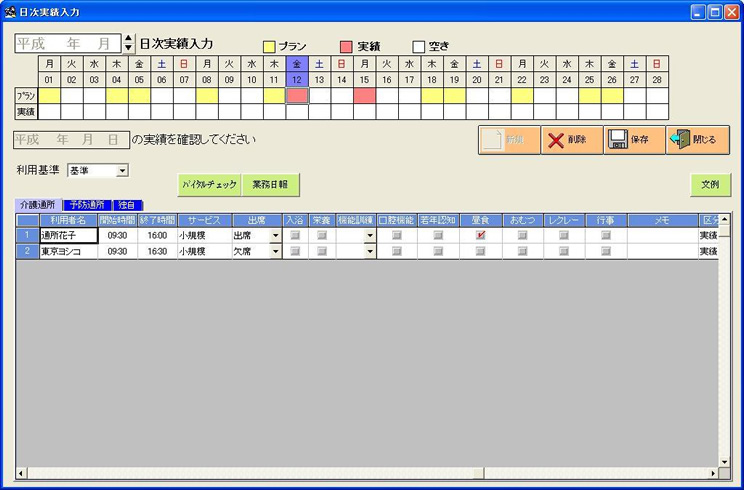Image resolution: width=744 pixels, height=490 pixels.
Task: Click the disabled 新規 new document button
Action: 508,140
